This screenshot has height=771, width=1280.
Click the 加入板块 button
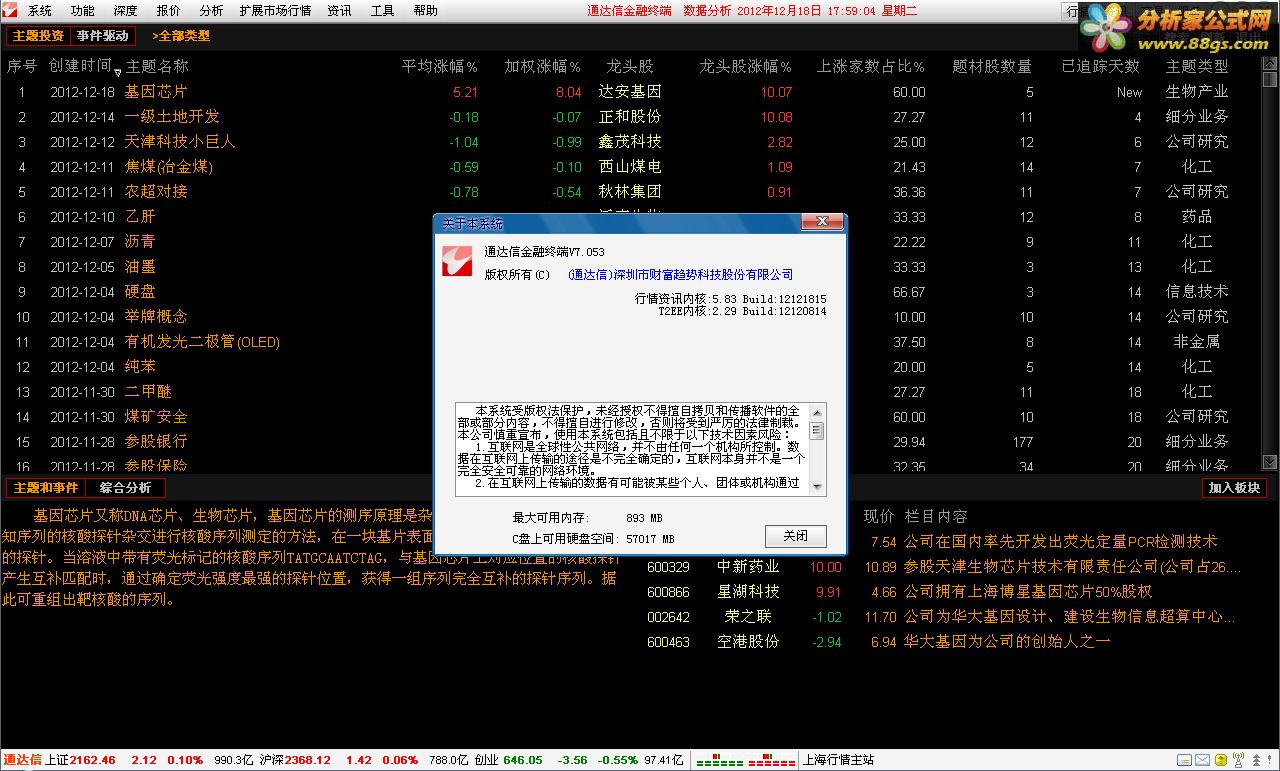click(1234, 488)
